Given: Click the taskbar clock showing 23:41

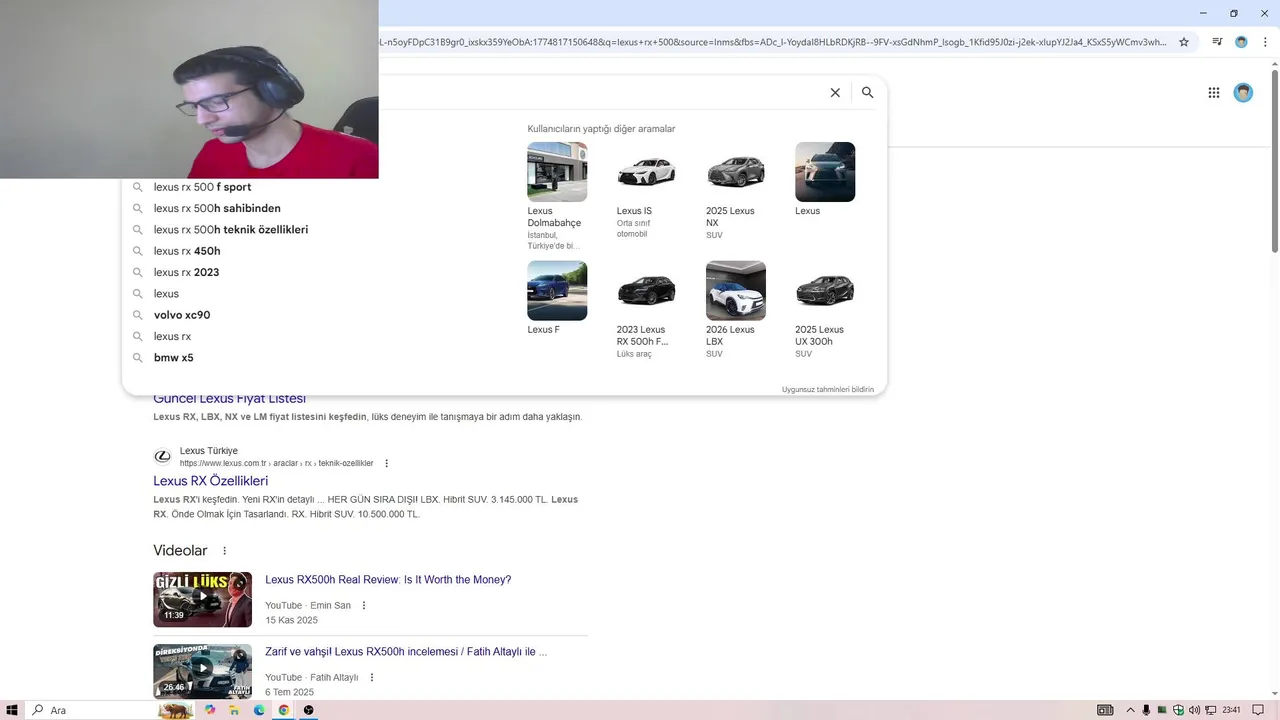Looking at the screenshot, I should (1231, 710).
